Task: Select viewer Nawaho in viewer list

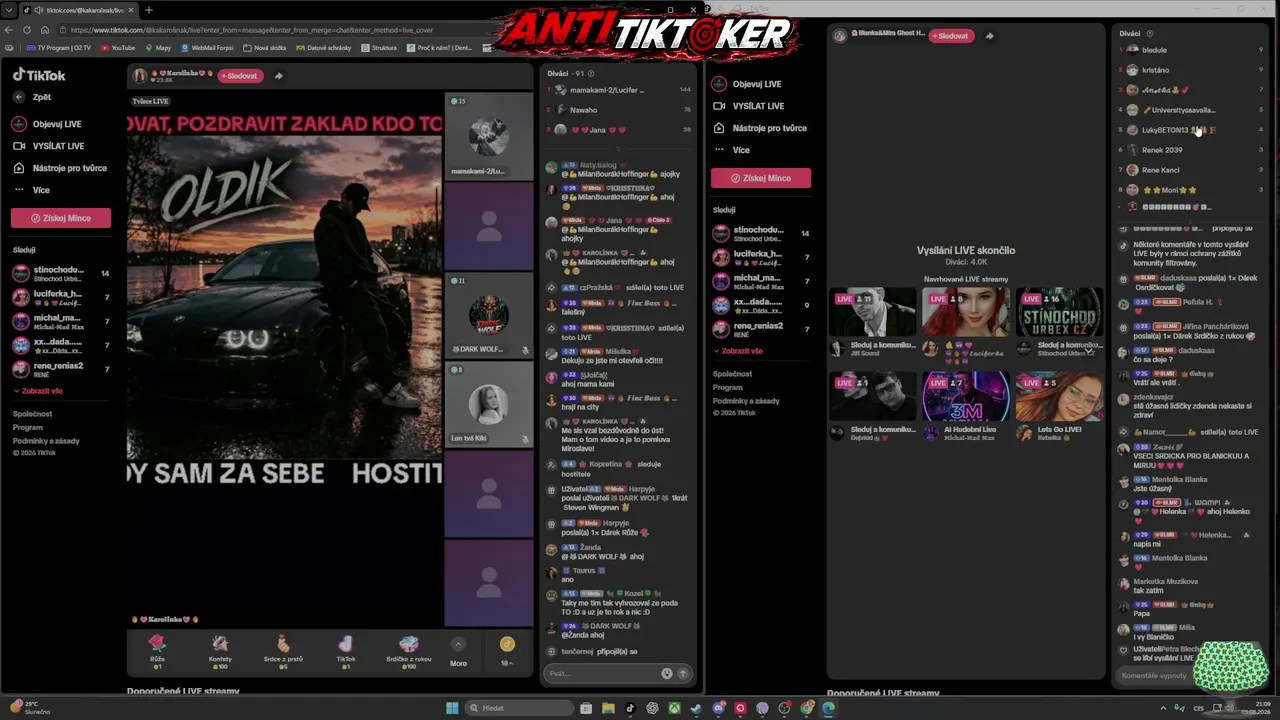Action: 620,110
